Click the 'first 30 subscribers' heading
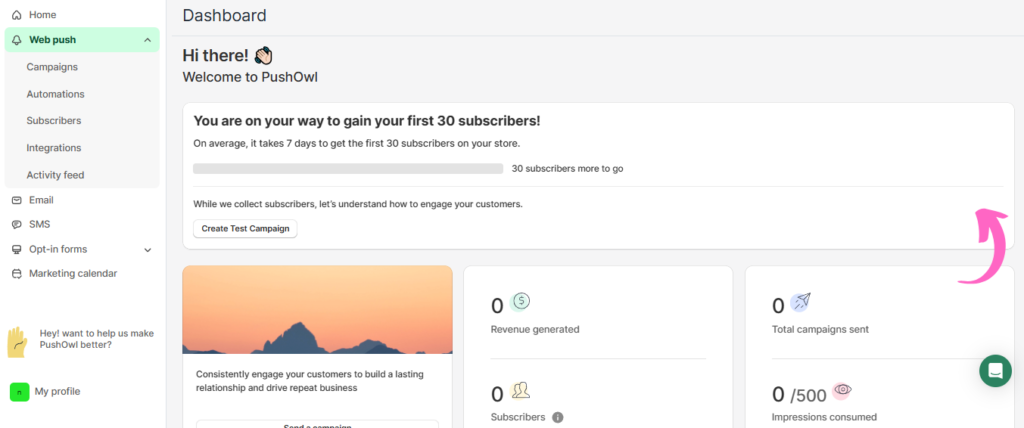Viewport: 1024px width, 428px height. pos(367,121)
